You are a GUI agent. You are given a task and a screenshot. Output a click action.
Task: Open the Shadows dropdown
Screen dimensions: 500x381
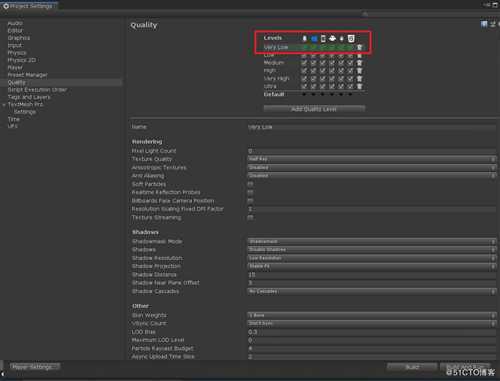tap(372, 250)
